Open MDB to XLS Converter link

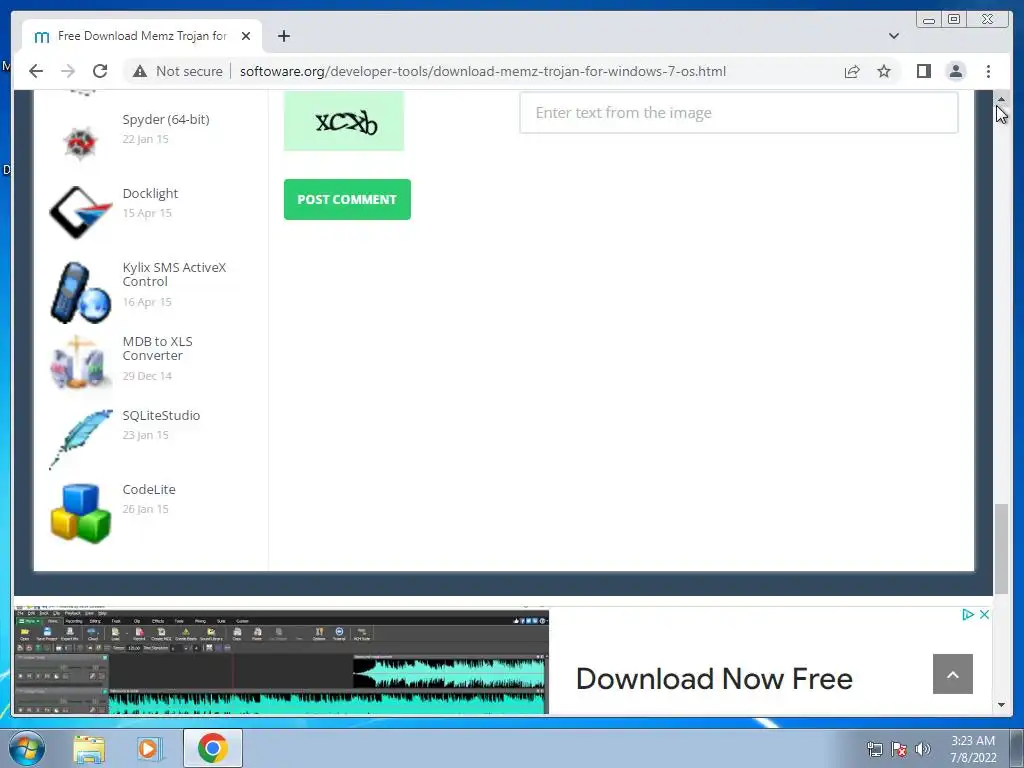(157, 348)
